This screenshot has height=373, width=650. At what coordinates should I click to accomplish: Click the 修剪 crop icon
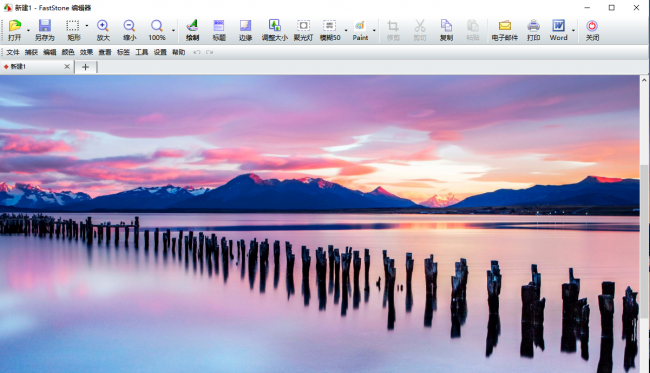[393, 30]
